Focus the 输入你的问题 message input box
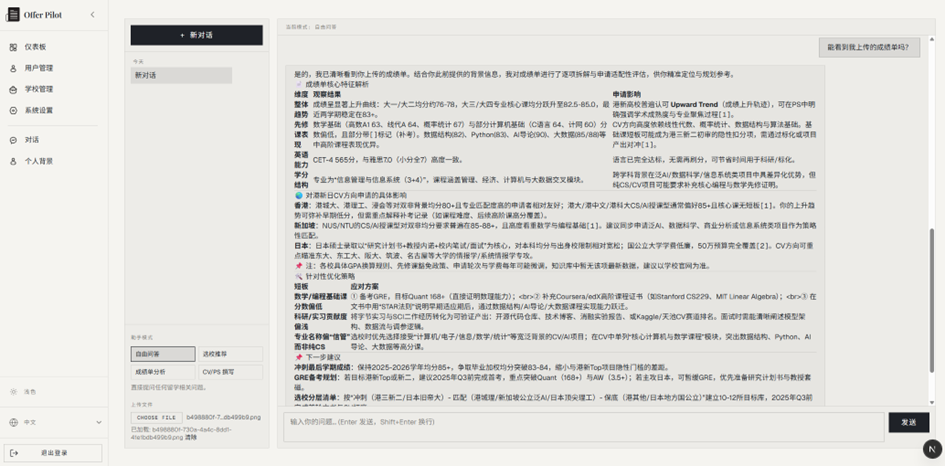The height and width of the screenshot is (466, 945). point(583,427)
